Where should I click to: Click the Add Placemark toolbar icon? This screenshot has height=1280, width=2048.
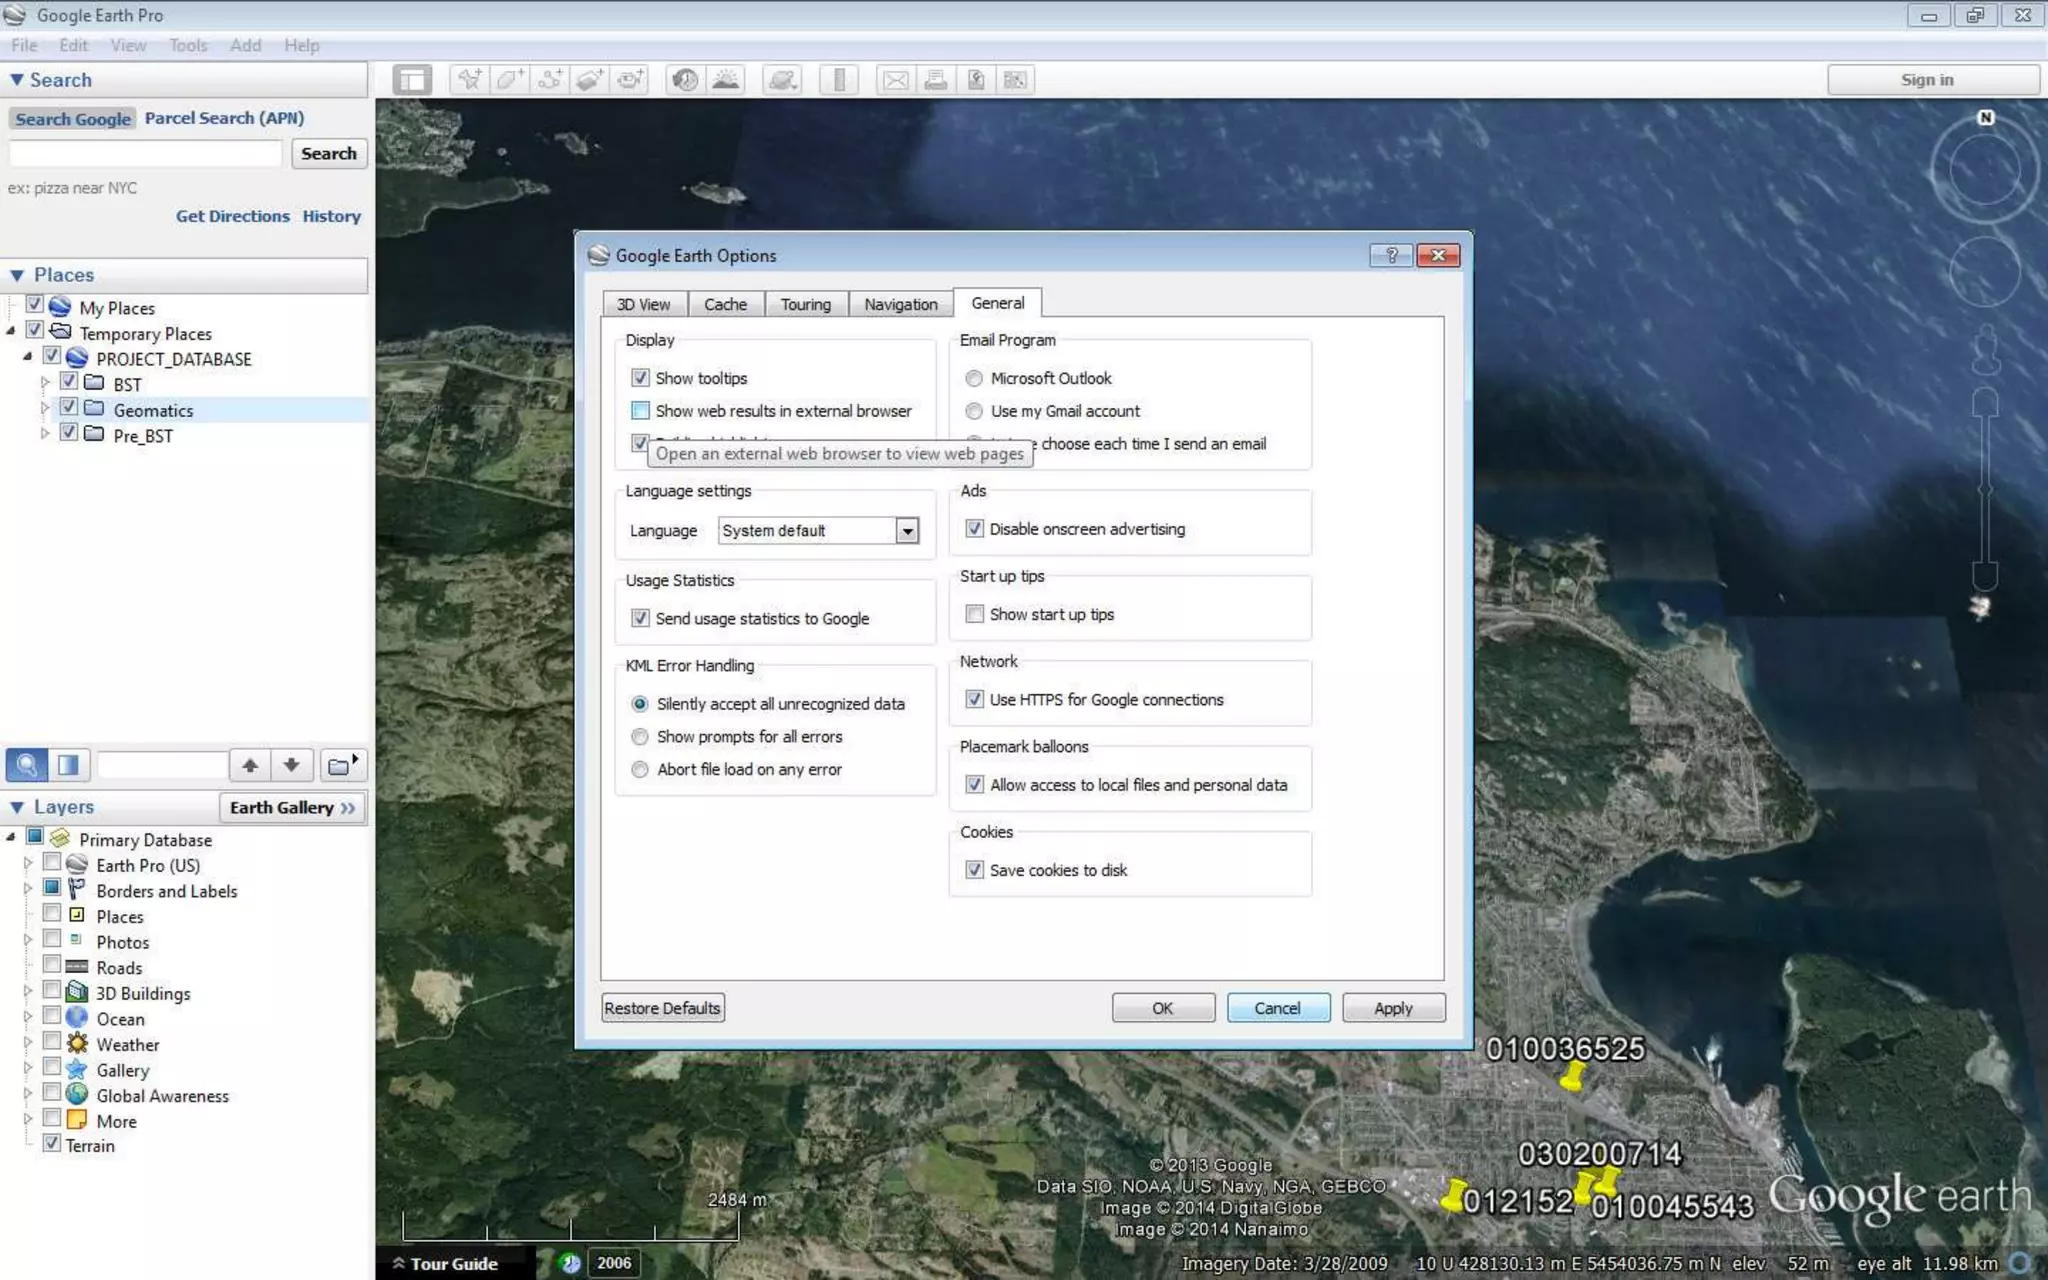pos(469,80)
